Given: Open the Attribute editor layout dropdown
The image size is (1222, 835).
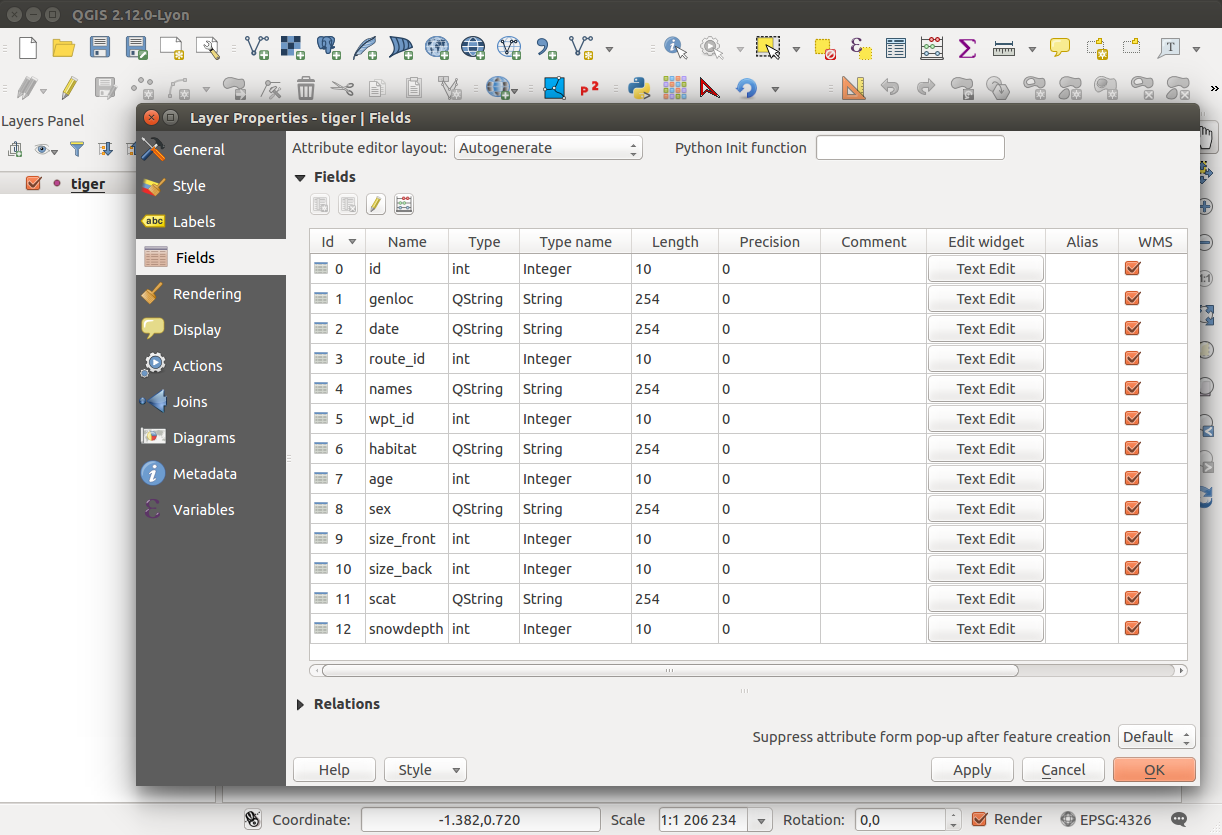Looking at the screenshot, I should click(x=548, y=147).
